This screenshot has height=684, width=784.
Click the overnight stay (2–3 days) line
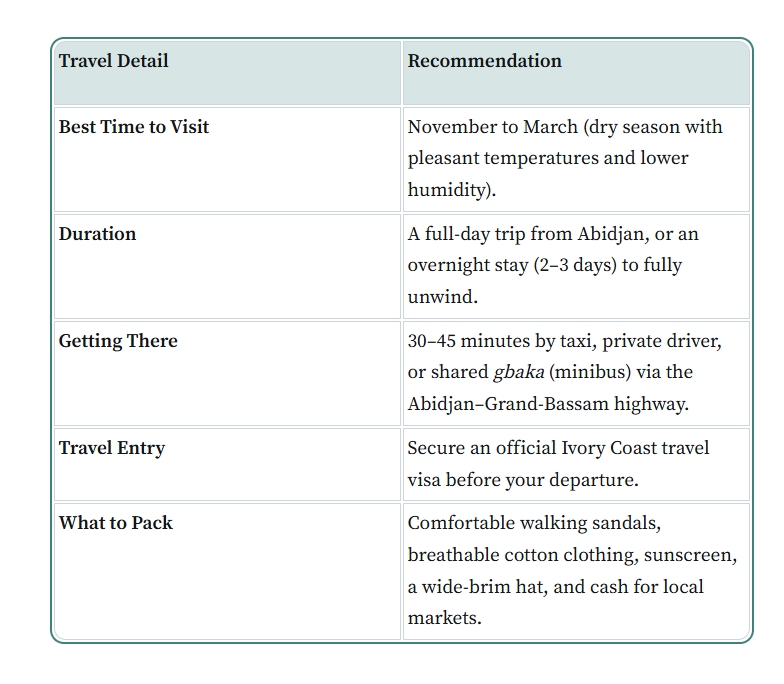tap(544, 265)
